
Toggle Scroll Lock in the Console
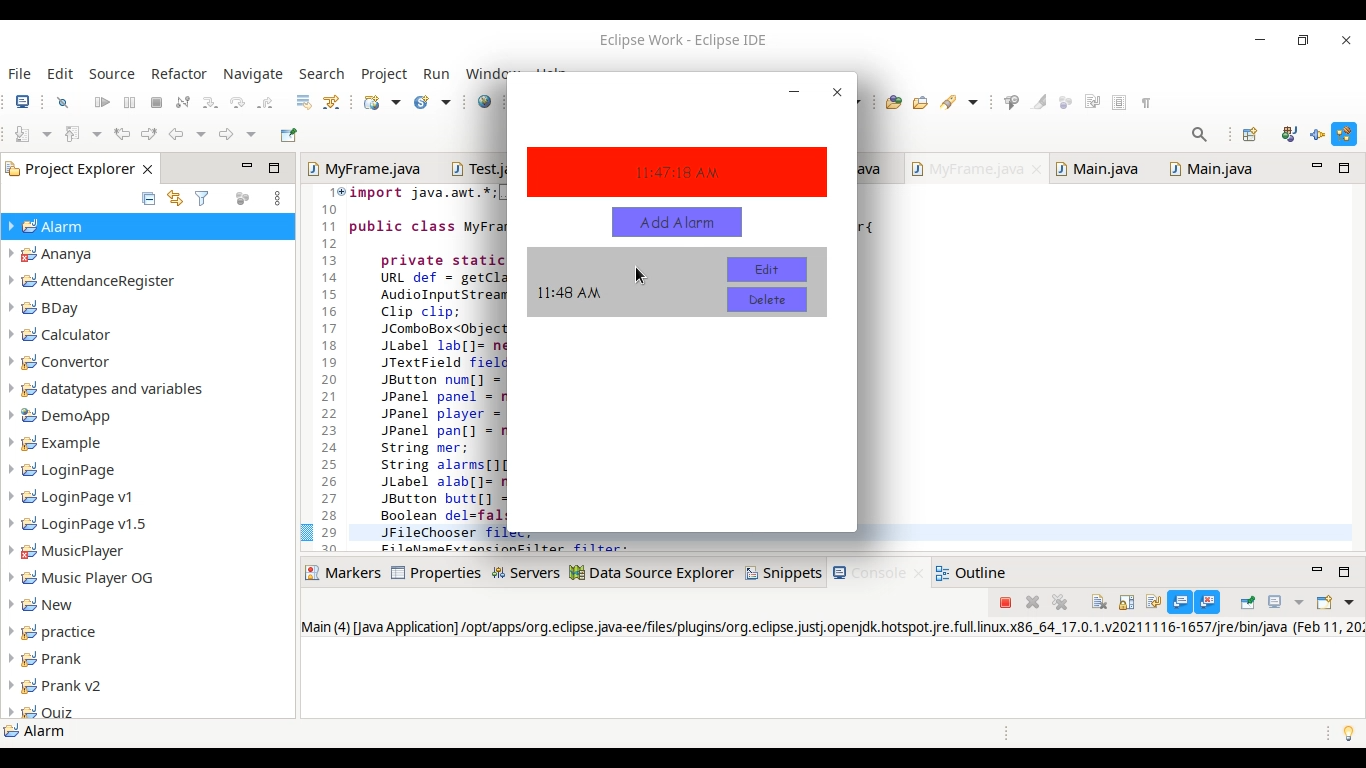[x=1125, y=602]
